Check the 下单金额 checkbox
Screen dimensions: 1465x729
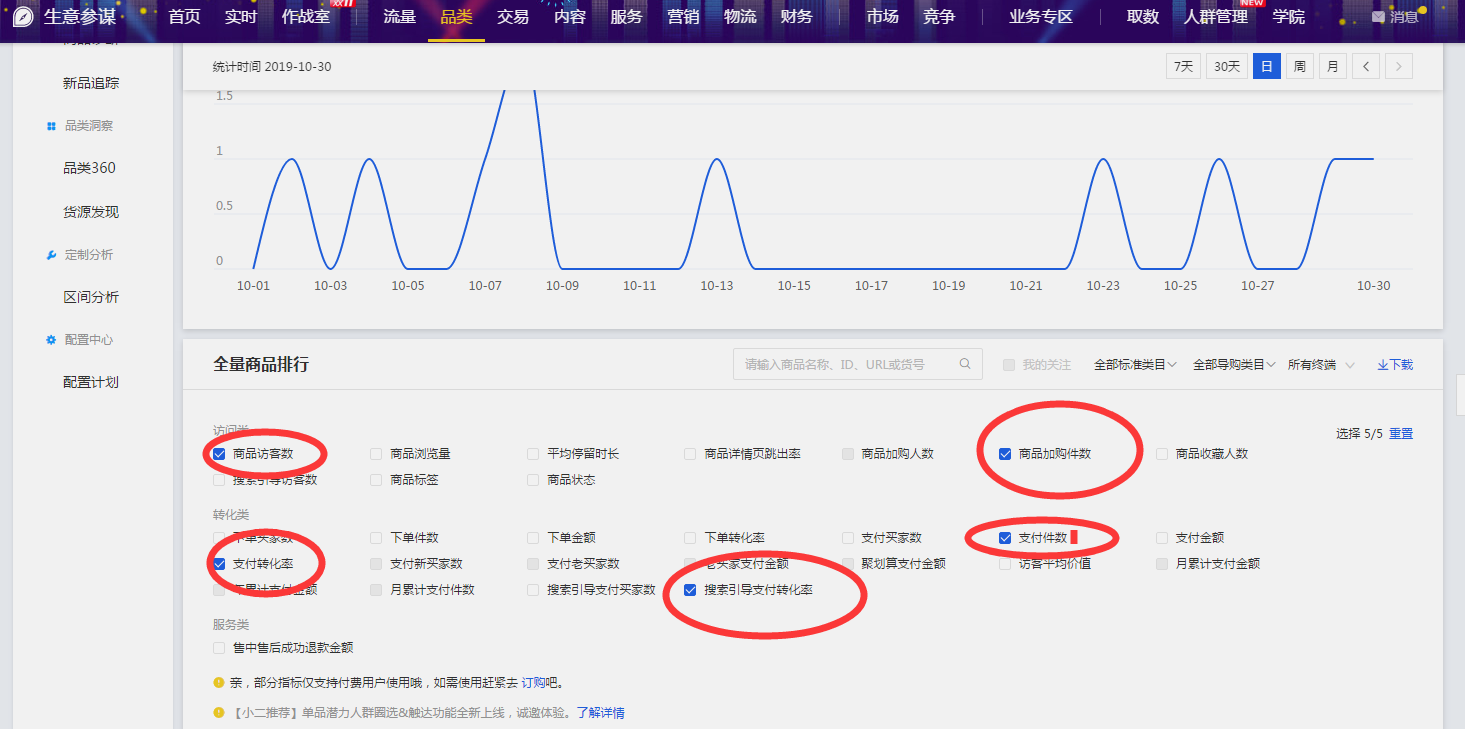(533, 538)
